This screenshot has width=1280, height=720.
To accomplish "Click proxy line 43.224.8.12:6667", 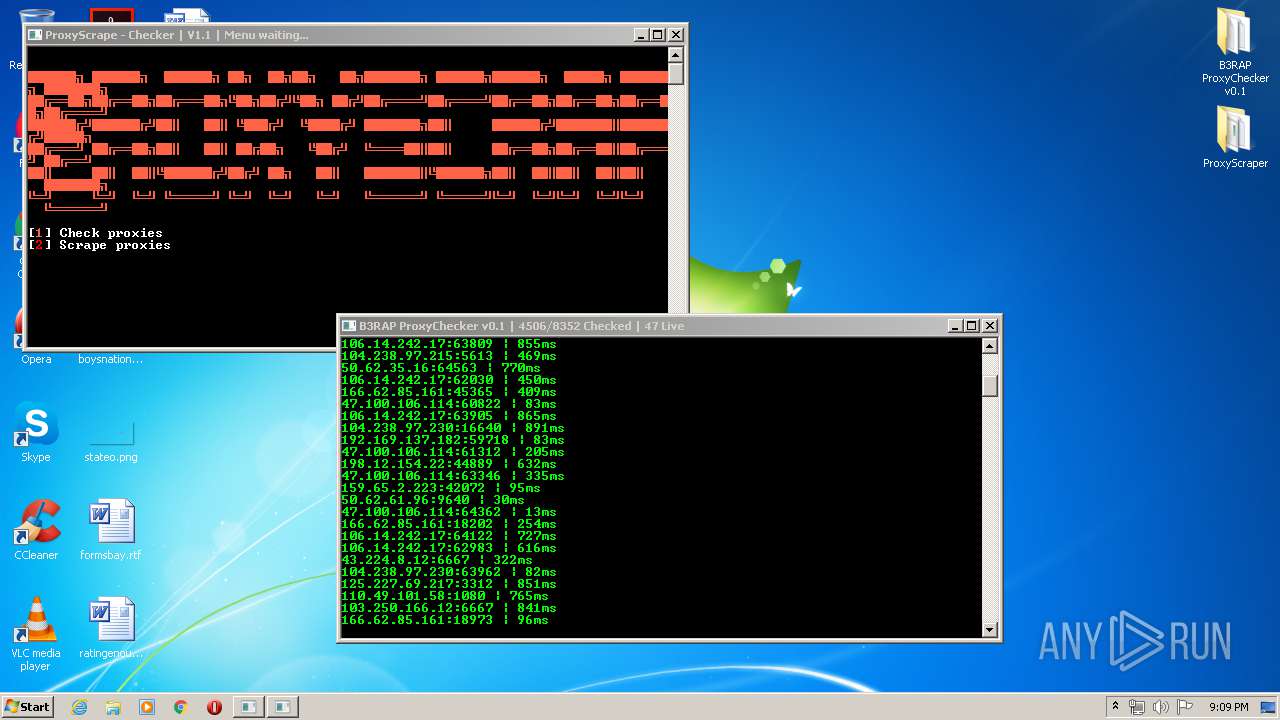I will click(437, 560).
